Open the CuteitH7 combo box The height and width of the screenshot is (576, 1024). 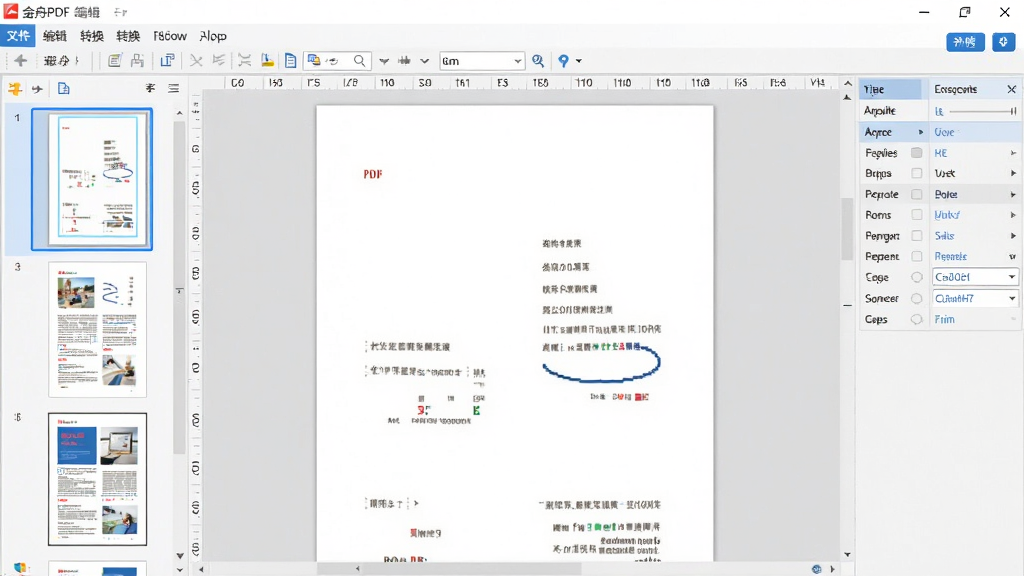[x=975, y=298]
